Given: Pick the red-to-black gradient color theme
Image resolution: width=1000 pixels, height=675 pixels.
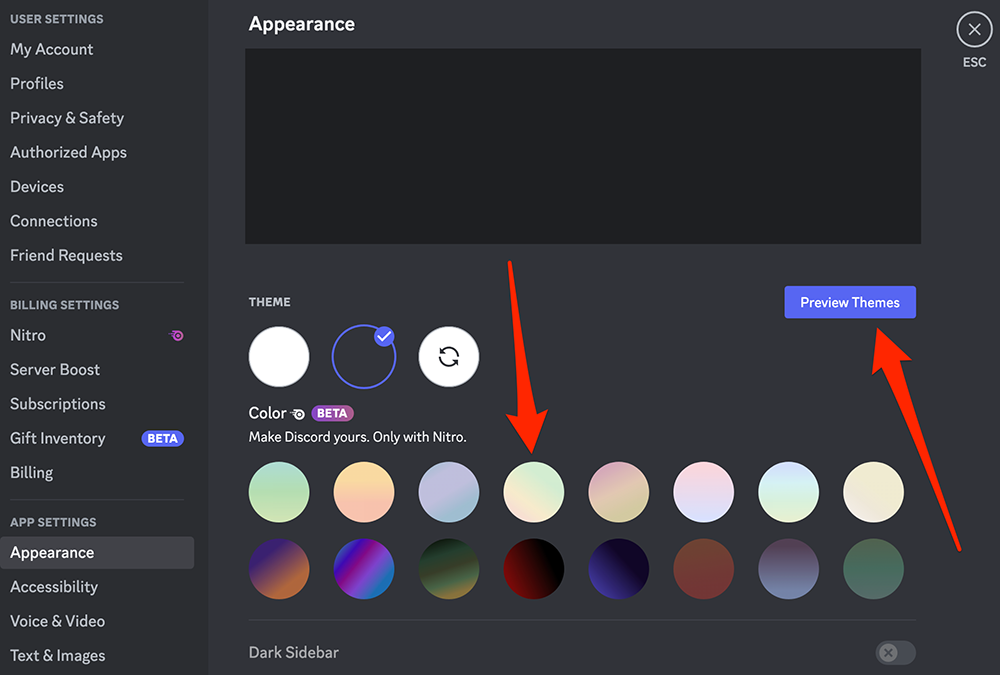Looking at the screenshot, I should click(x=533, y=569).
